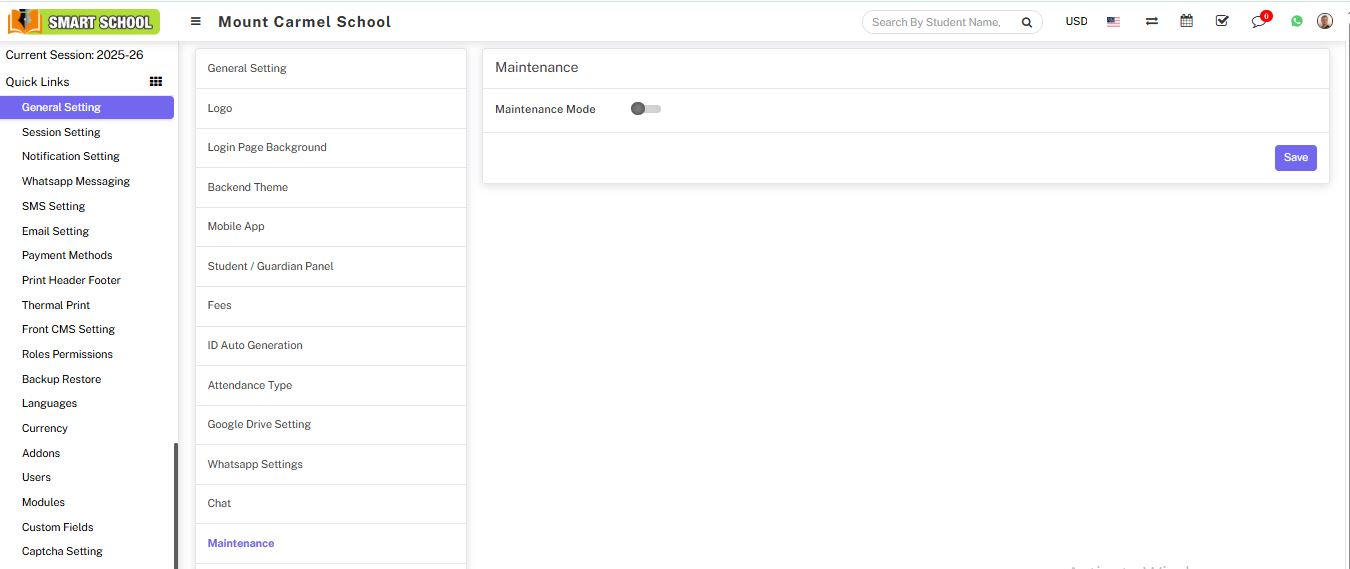Go to Backup Restore sidebar link
This screenshot has height=569, width=1350.
coord(61,379)
